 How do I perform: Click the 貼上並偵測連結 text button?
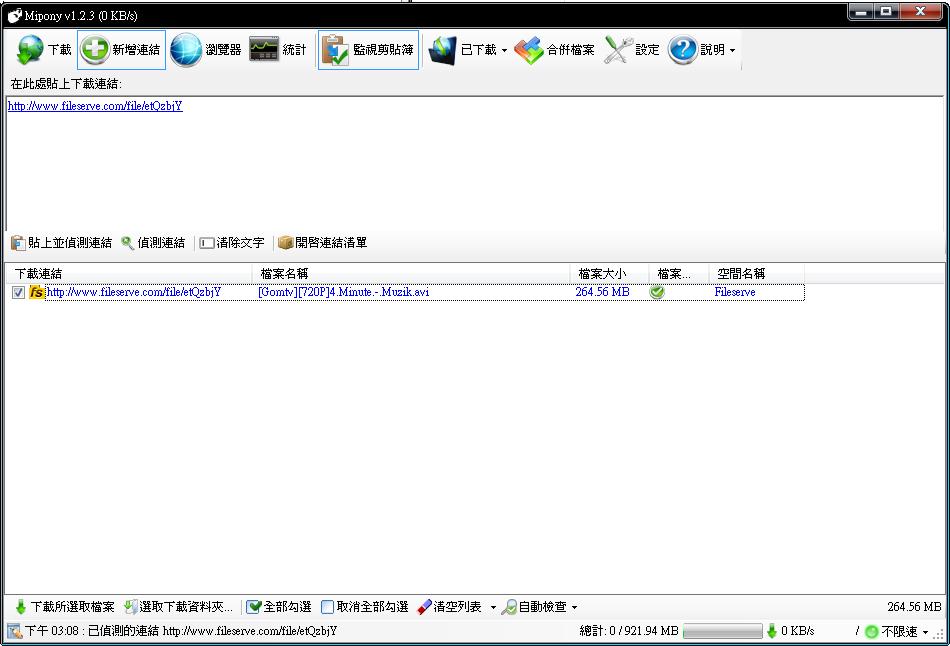tap(70, 243)
